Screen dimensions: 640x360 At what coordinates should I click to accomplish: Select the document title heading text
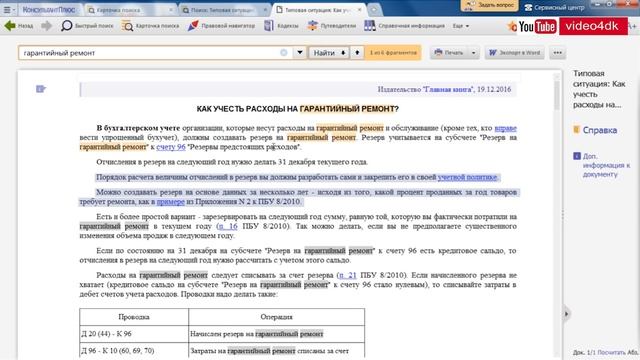click(298, 109)
